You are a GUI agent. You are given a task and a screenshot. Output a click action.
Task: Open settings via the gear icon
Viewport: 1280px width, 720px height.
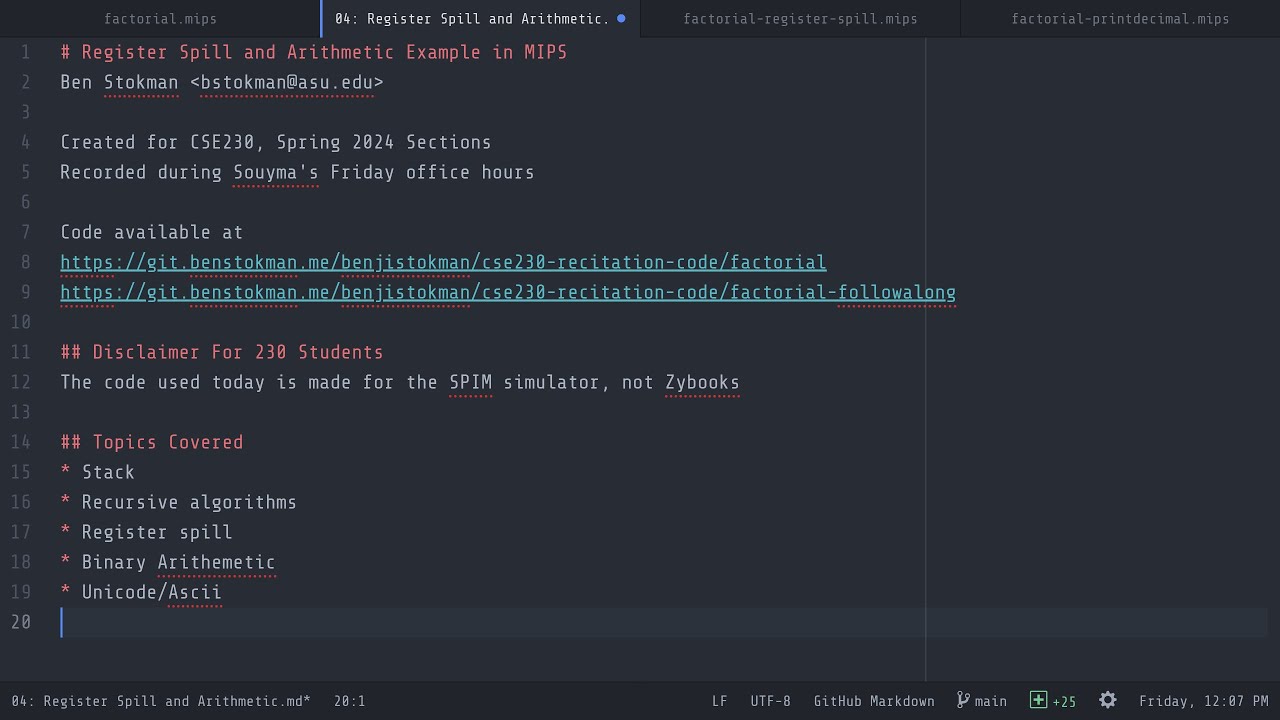(1107, 700)
